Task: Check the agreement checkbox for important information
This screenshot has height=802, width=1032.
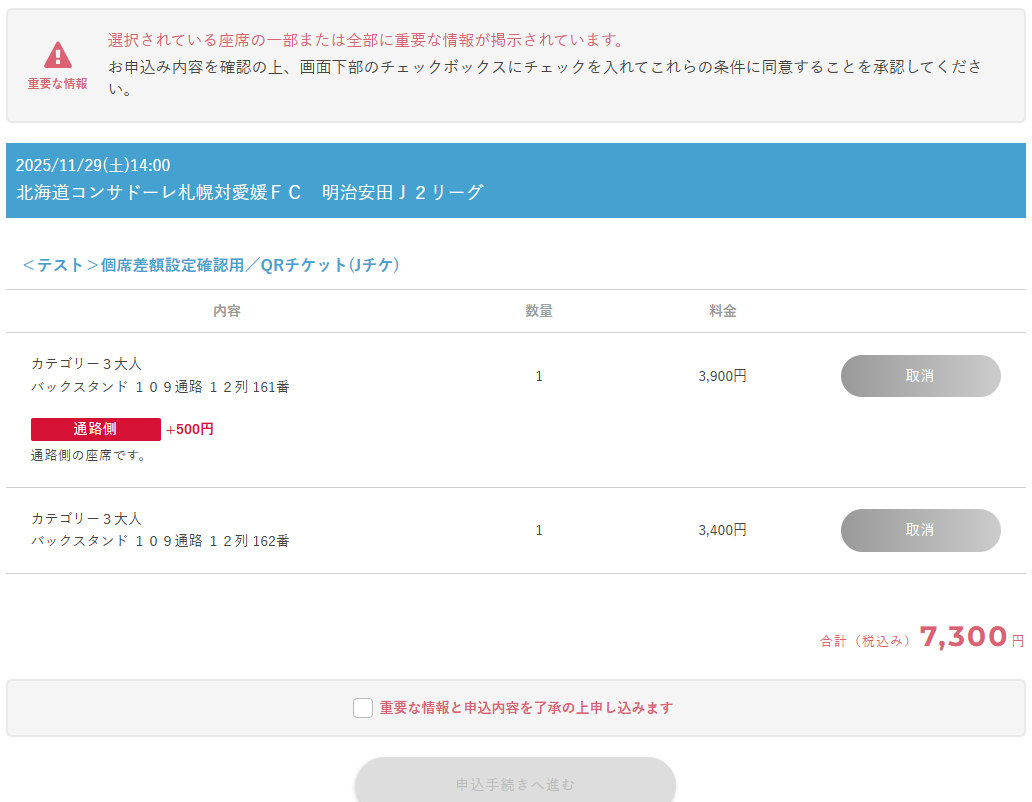Action: [x=363, y=708]
